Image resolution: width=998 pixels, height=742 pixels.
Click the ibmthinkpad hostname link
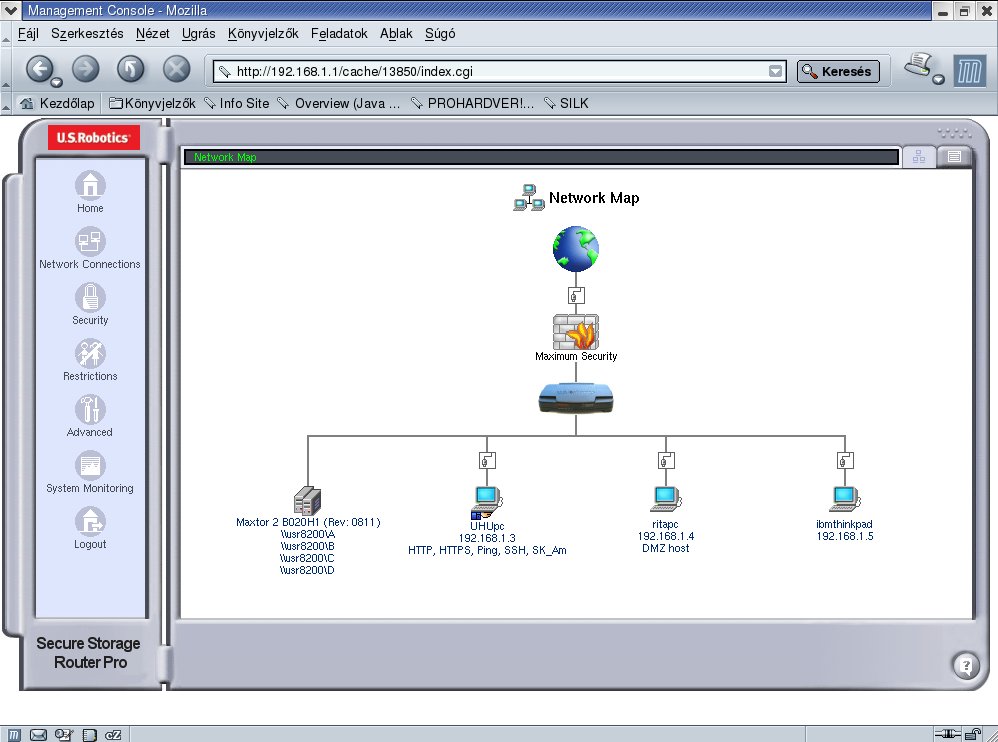click(x=844, y=524)
